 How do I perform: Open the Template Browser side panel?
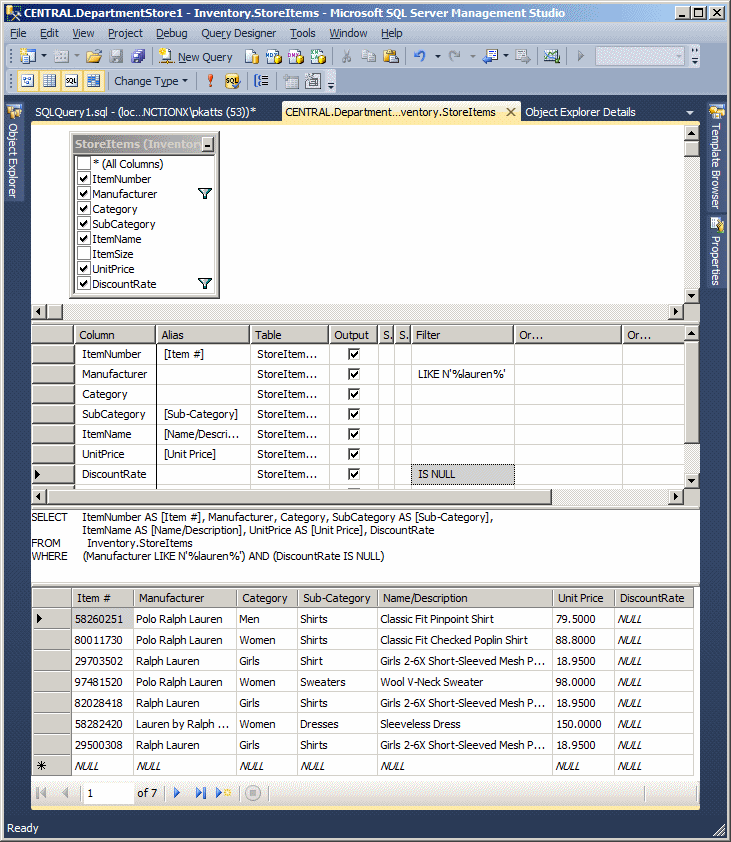click(x=716, y=157)
